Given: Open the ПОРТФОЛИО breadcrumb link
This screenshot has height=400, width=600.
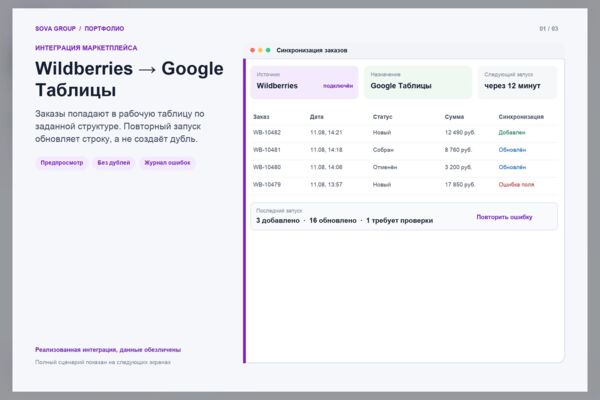Looking at the screenshot, I should (x=104, y=29).
